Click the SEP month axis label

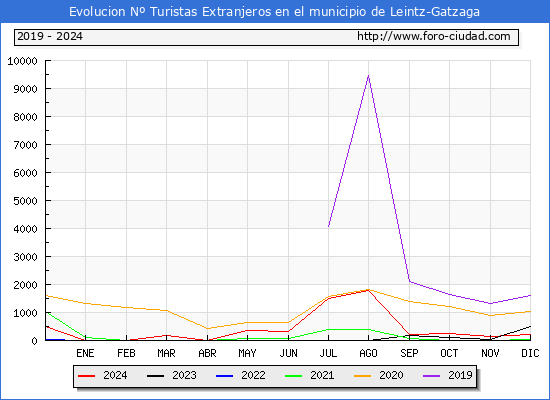tap(409, 353)
